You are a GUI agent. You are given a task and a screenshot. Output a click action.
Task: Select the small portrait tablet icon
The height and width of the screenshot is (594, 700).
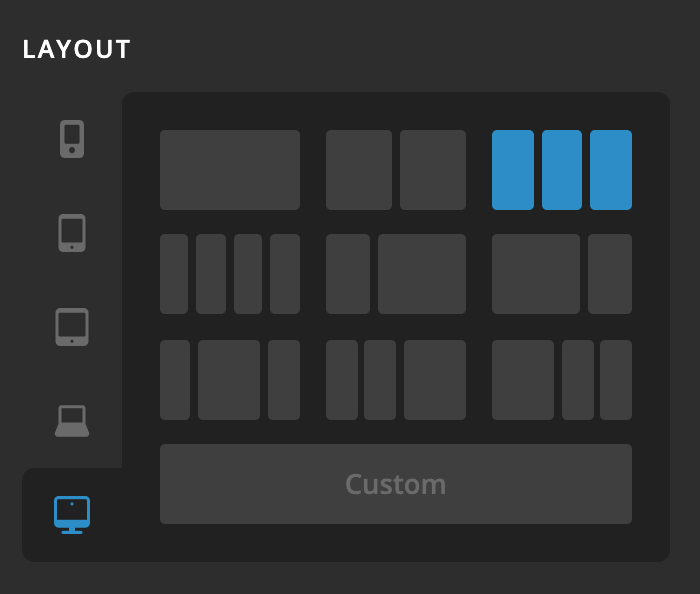(x=72, y=233)
